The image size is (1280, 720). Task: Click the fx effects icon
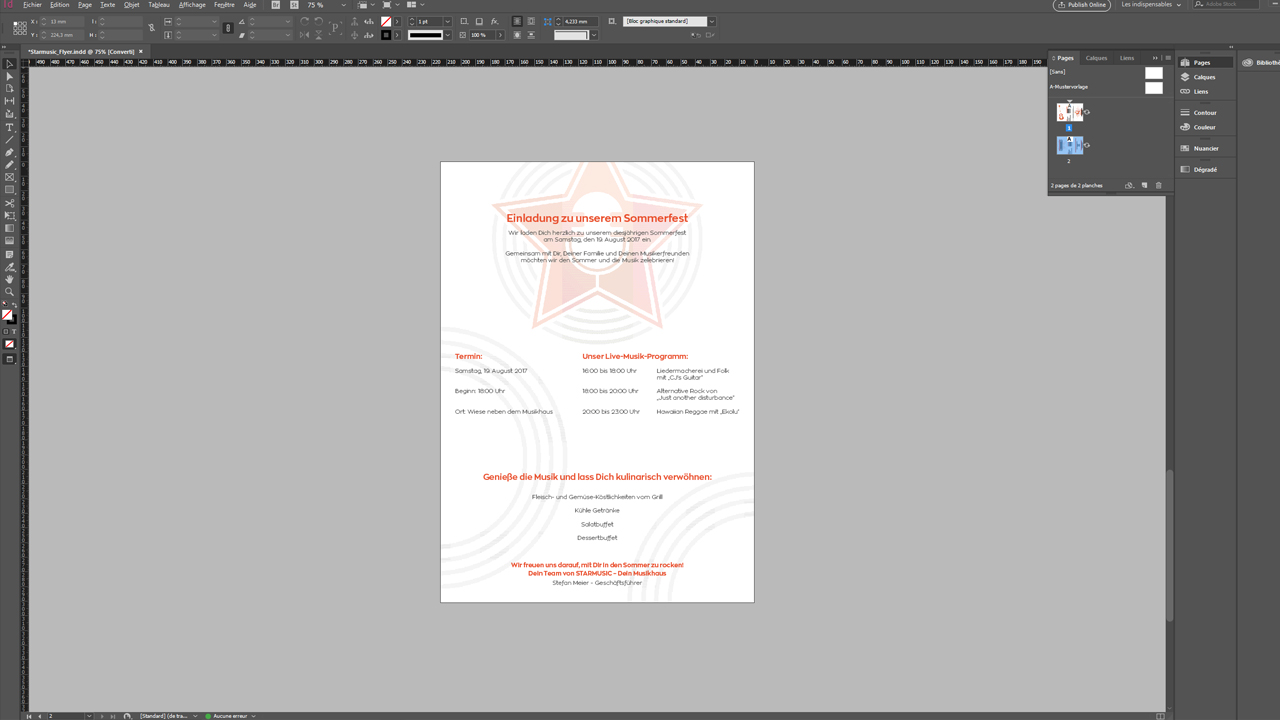[494, 21]
